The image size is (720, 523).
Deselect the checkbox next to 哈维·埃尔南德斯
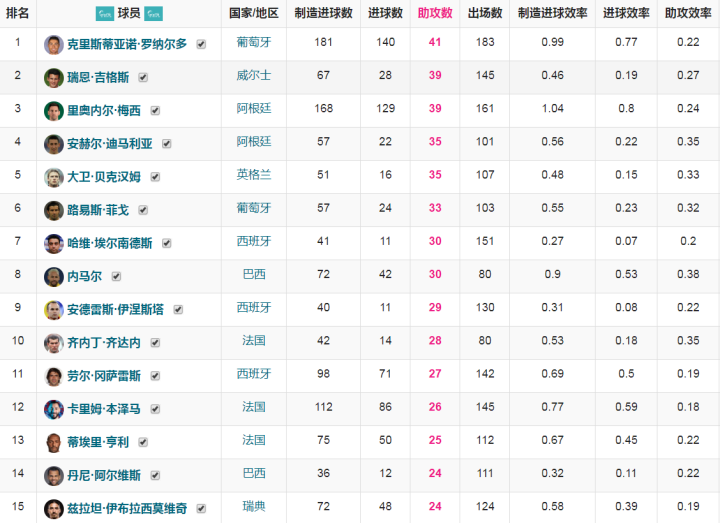pos(167,243)
